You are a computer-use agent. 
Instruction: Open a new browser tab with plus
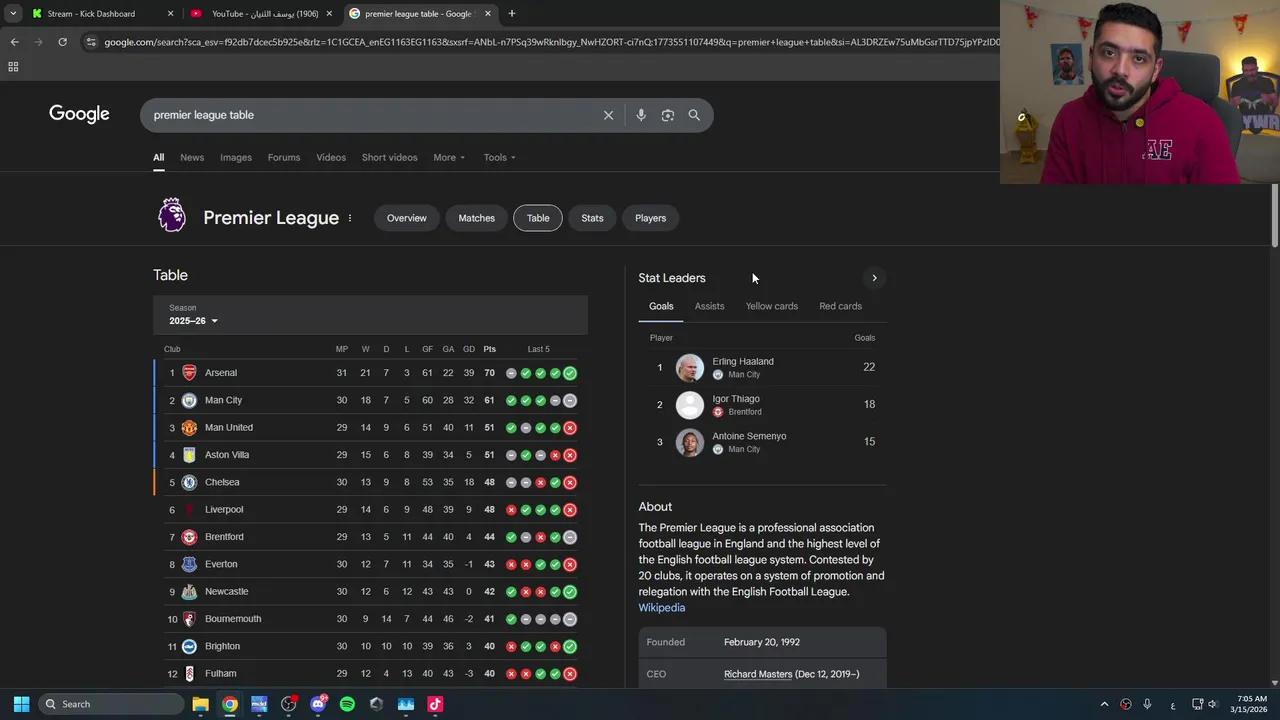coord(512,14)
